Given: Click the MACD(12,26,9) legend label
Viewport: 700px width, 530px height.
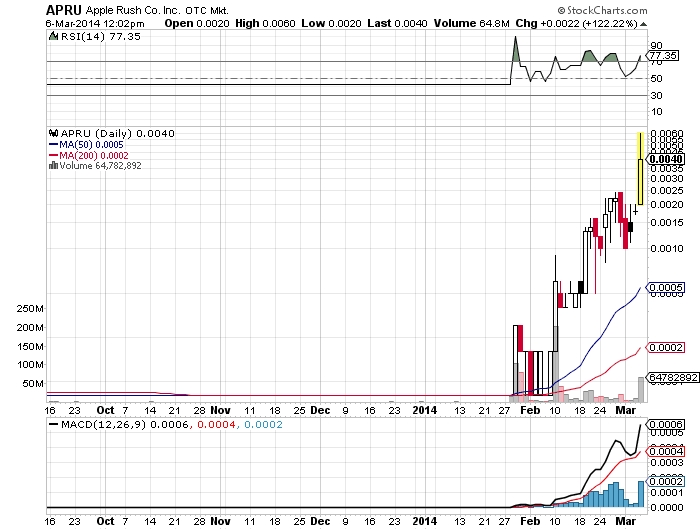Looking at the screenshot, I should [x=104, y=424].
